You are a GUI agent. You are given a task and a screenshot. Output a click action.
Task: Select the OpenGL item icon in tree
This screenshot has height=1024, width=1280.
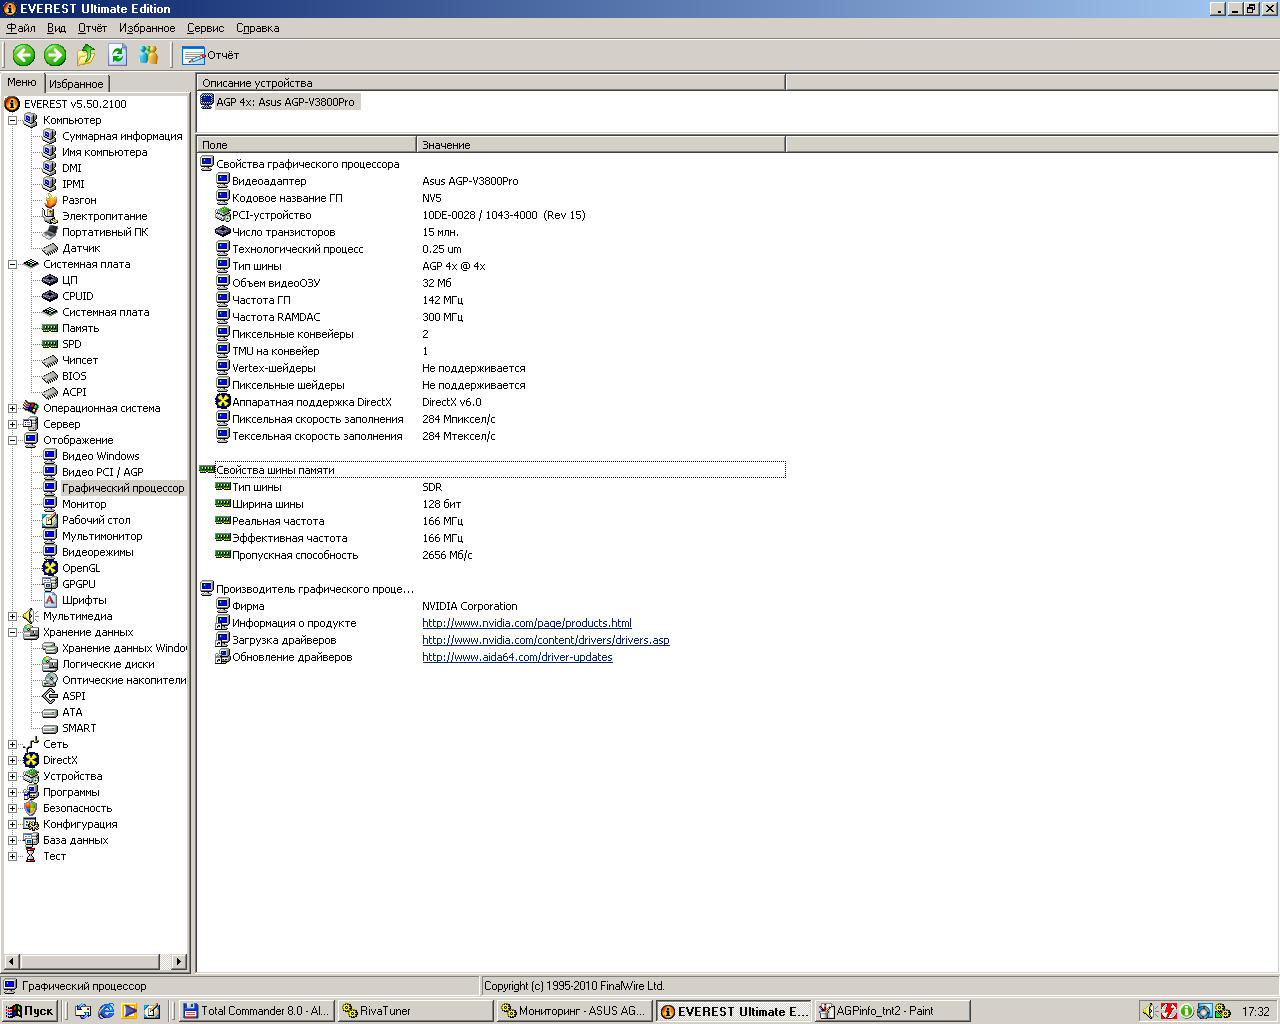click(50, 568)
